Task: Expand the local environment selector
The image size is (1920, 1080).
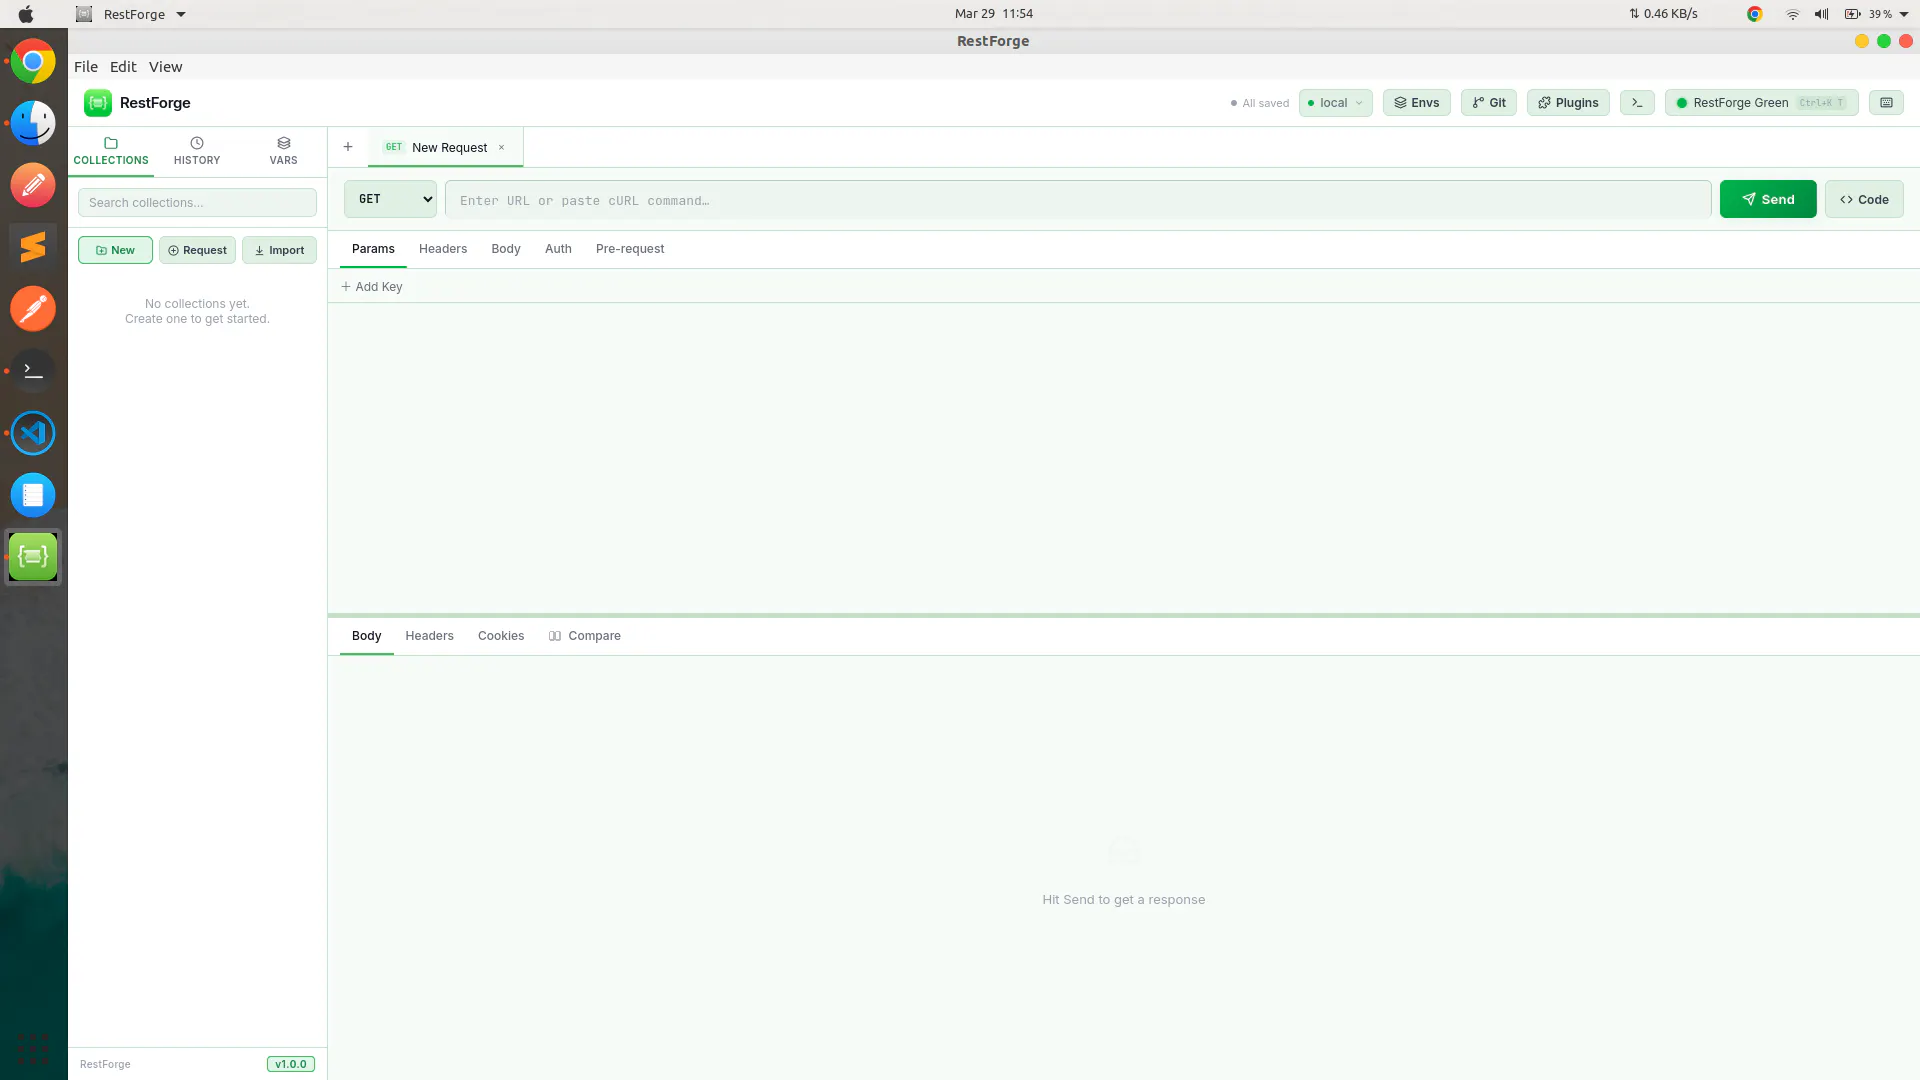Action: (x=1336, y=103)
